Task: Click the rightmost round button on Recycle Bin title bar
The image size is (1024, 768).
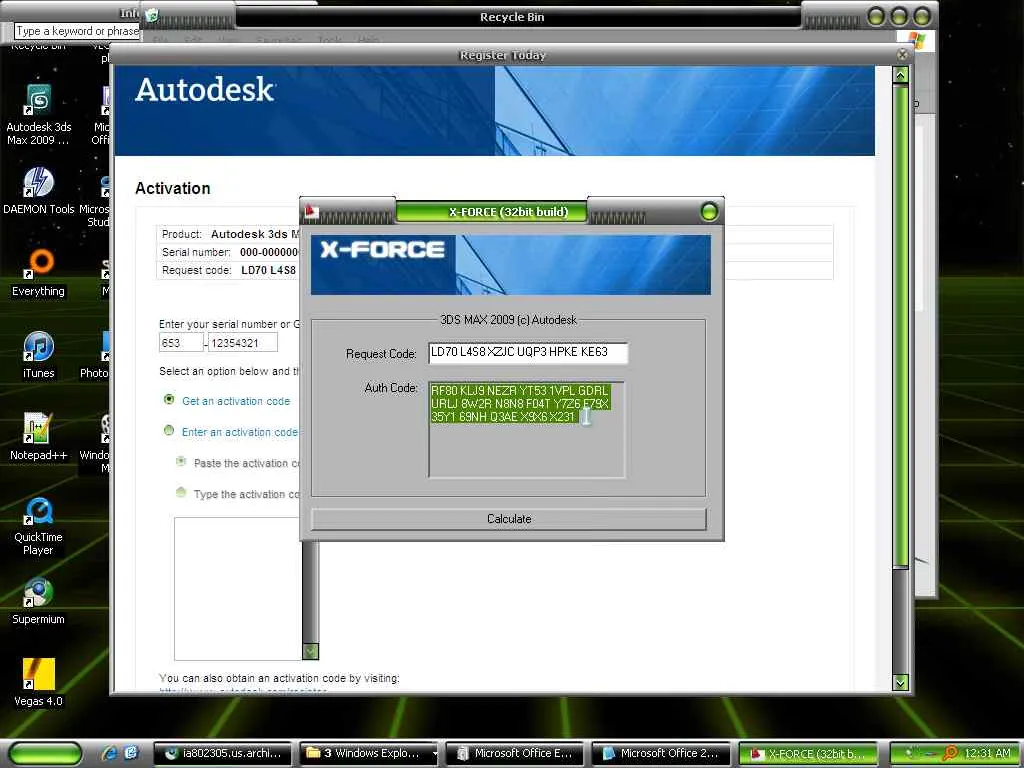Action: click(921, 16)
